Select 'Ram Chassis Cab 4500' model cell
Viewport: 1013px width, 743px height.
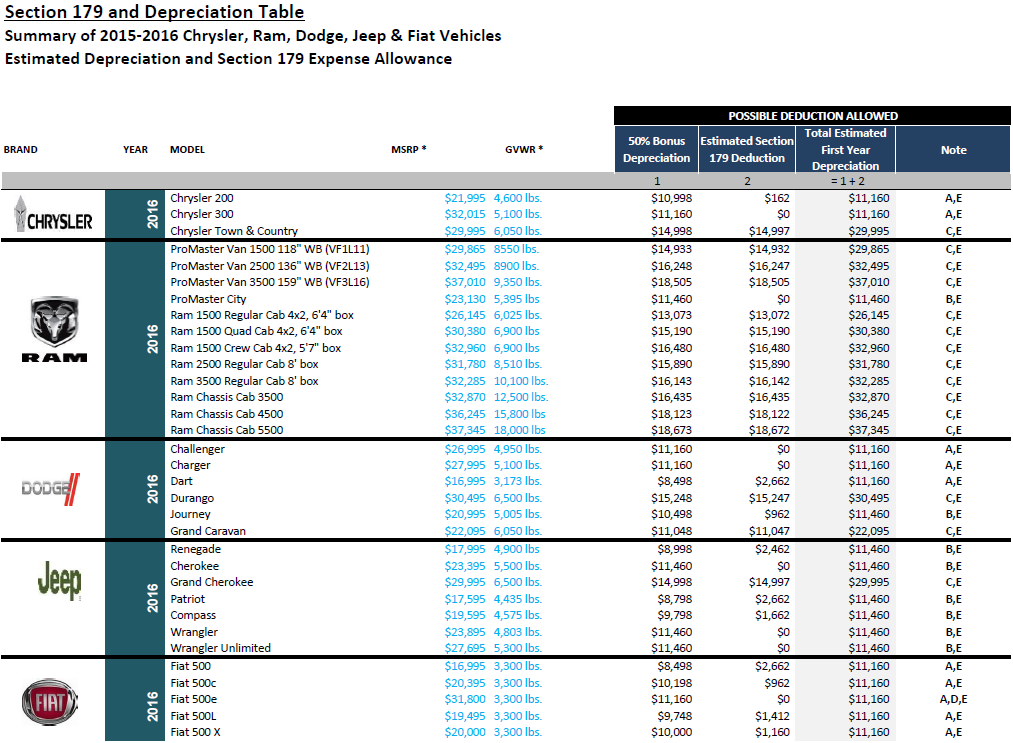227,413
